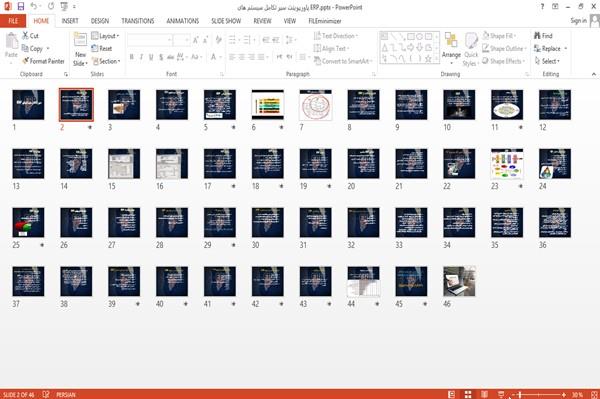Toggle Strikethrough formatting
The height and width of the screenshot is (399, 600).
(171, 57)
